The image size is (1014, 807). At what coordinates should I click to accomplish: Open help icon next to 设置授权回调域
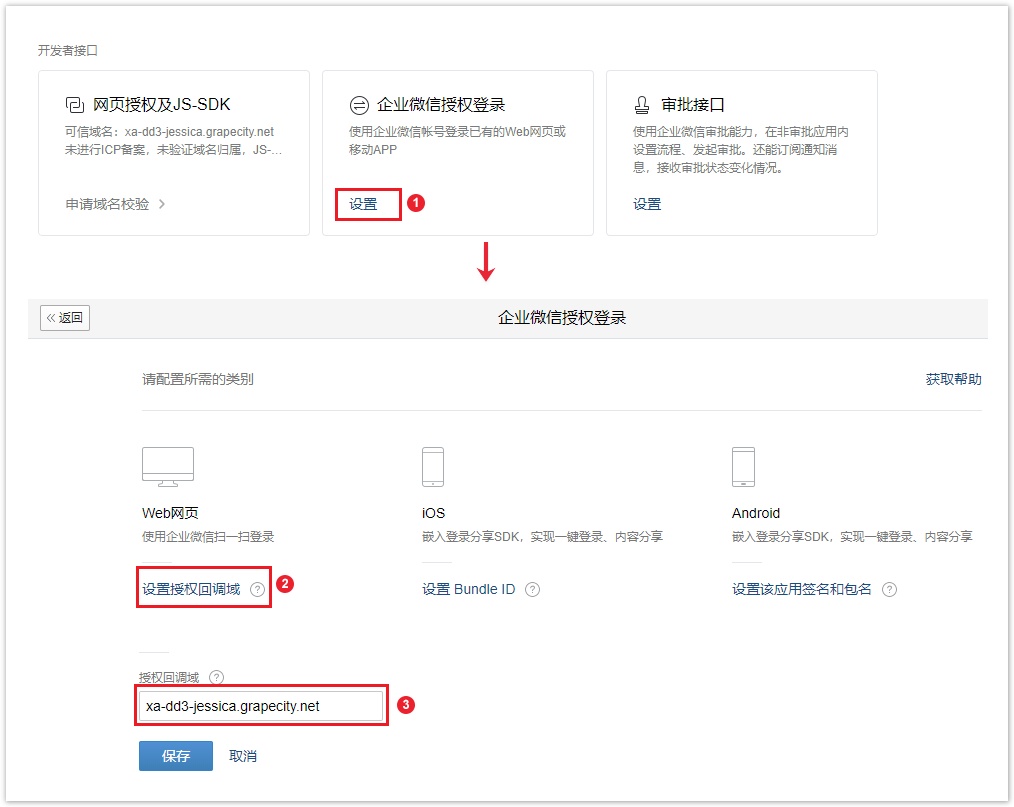pos(257,589)
